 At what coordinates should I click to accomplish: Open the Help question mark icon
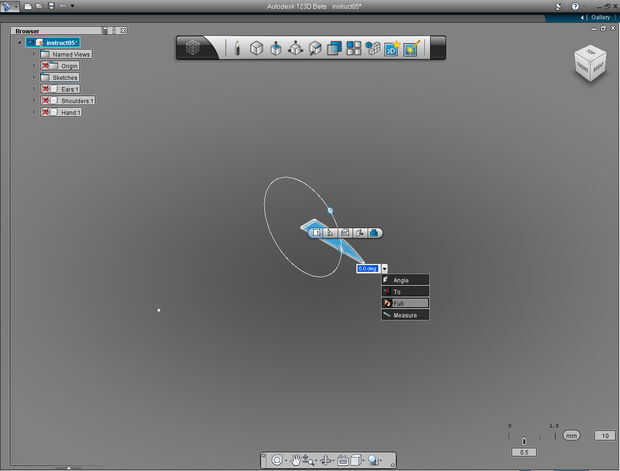tap(575, 6)
